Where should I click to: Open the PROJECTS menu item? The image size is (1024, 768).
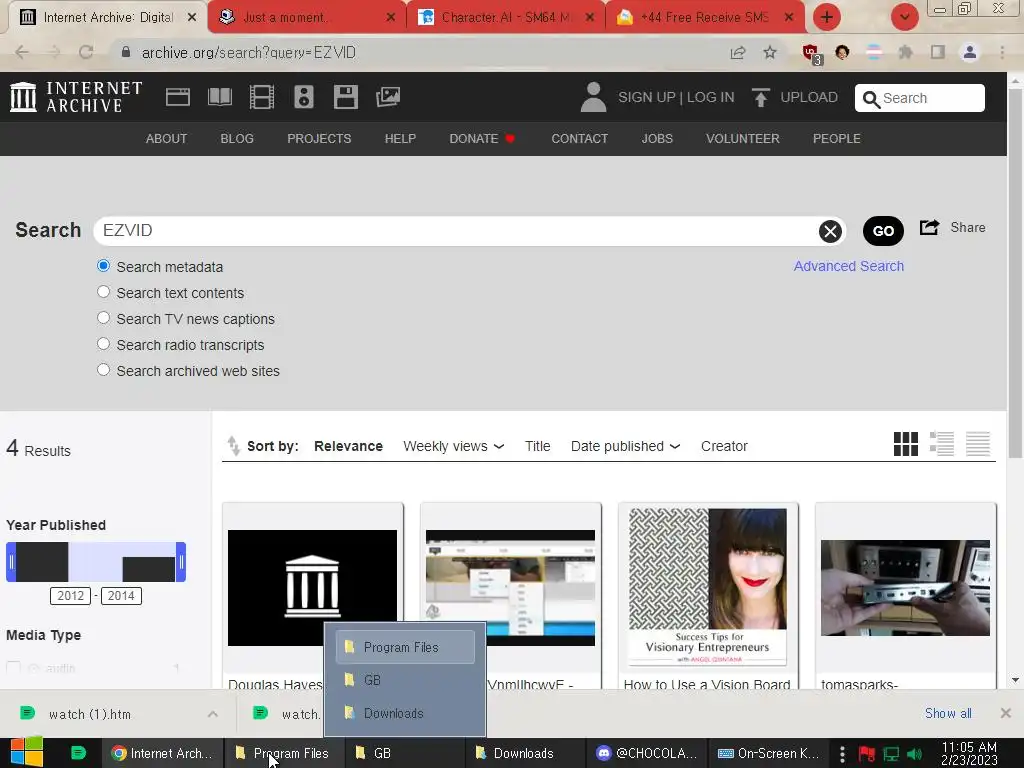click(319, 138)
